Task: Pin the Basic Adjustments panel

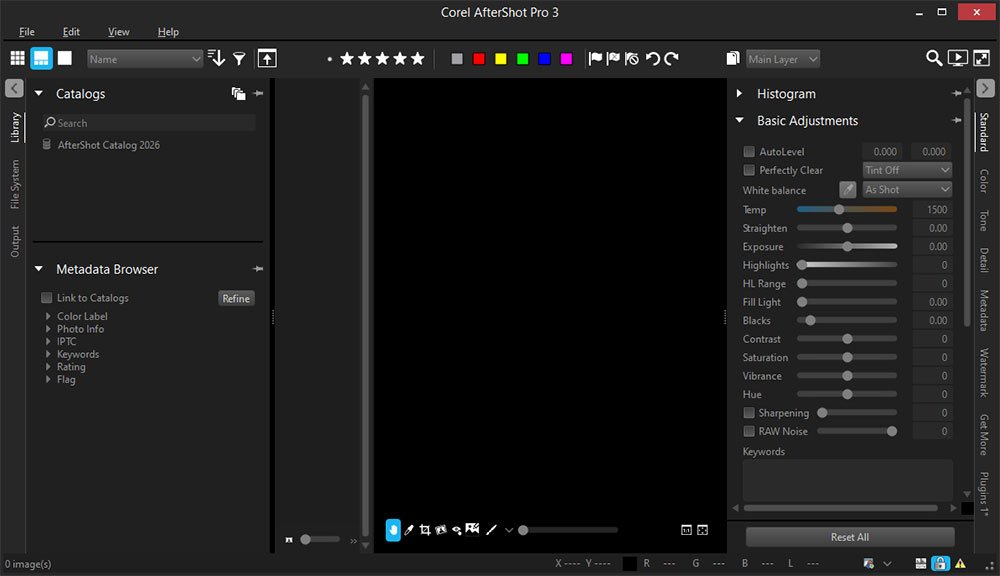Action: (x=957, y=121)
